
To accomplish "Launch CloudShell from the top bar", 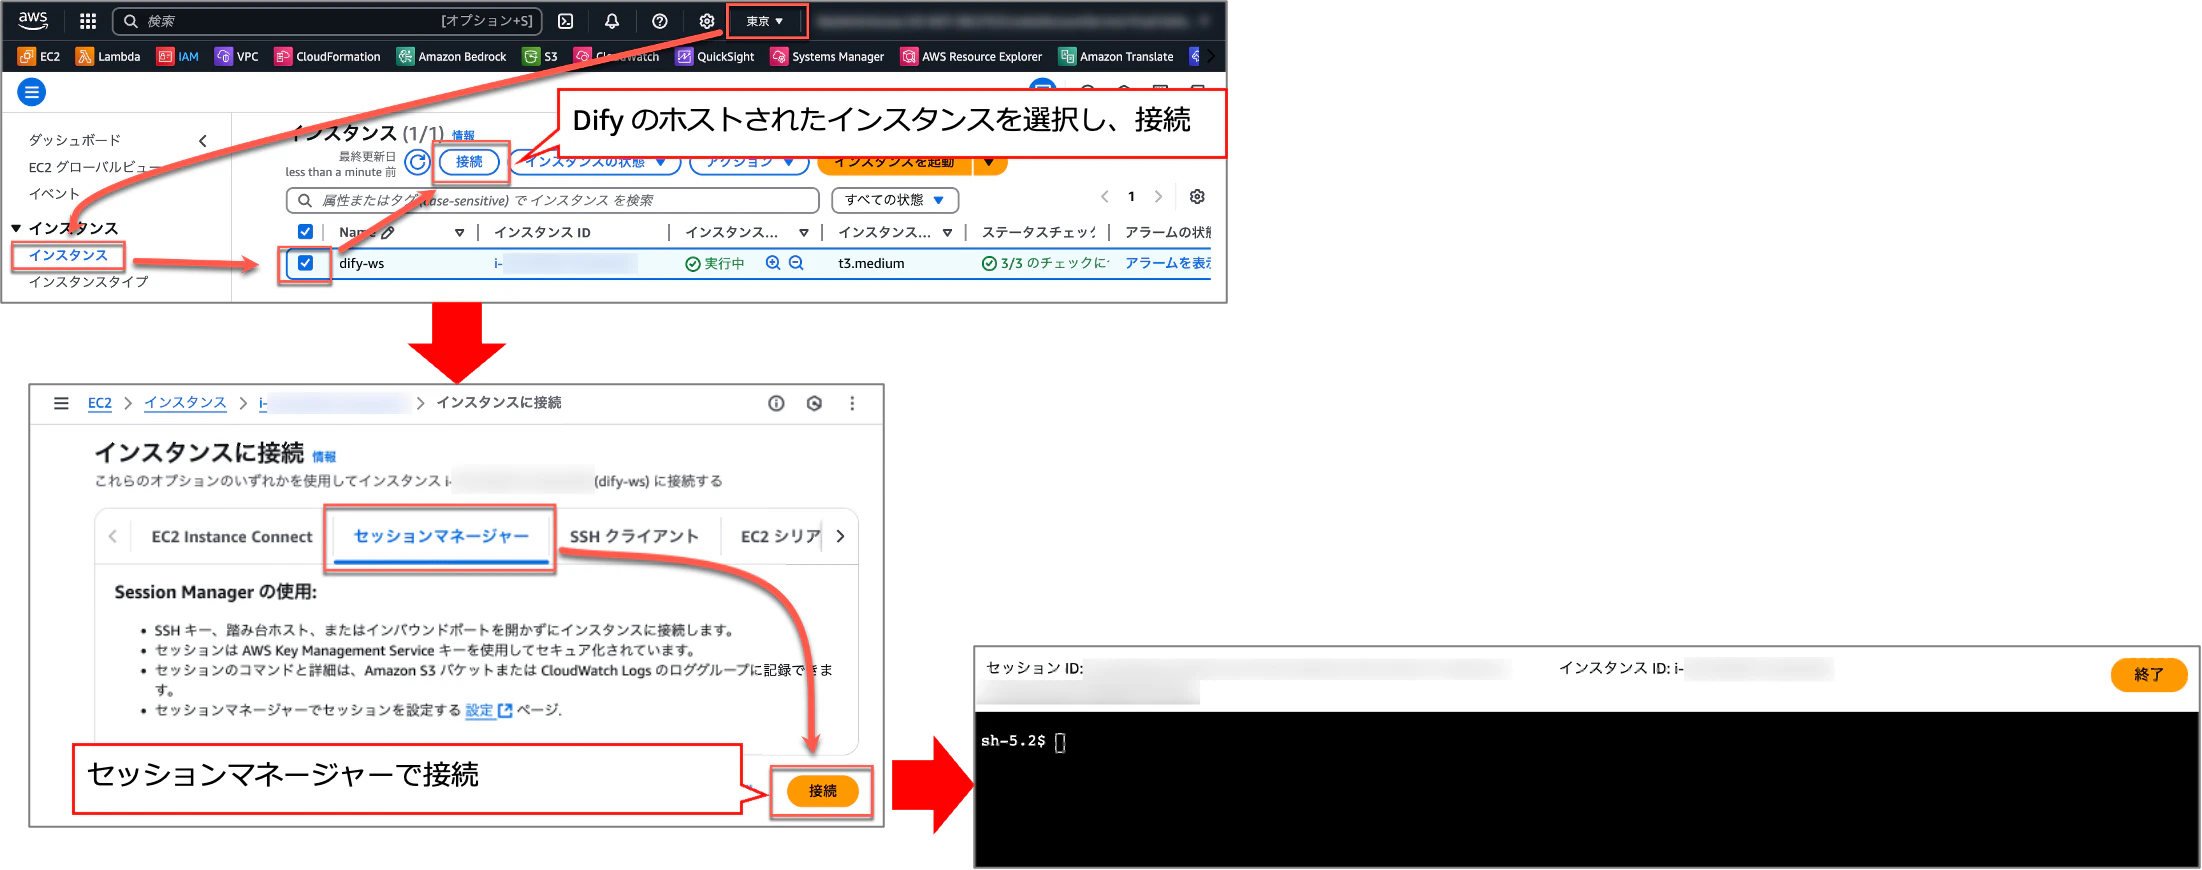I will point(566,21).
